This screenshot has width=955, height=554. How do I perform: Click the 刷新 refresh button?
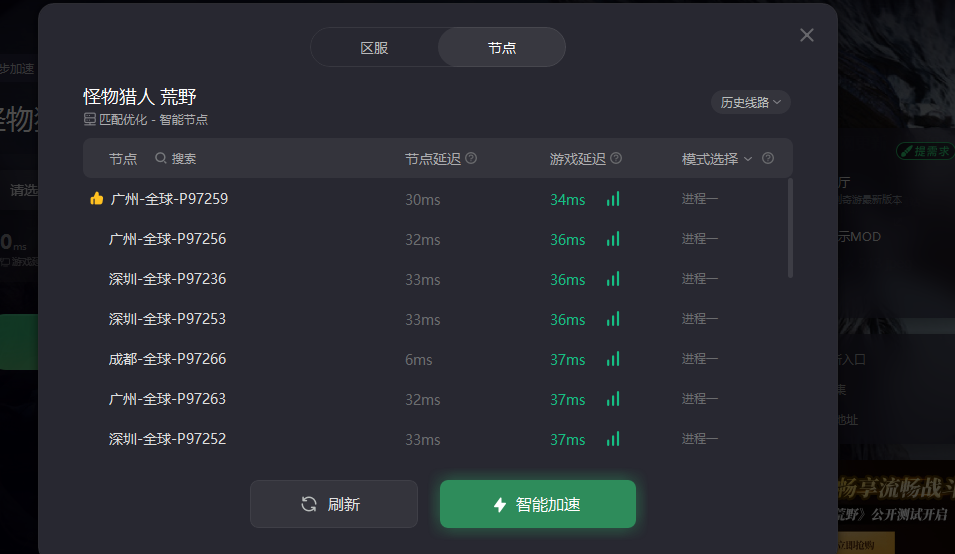pos(334,504)
